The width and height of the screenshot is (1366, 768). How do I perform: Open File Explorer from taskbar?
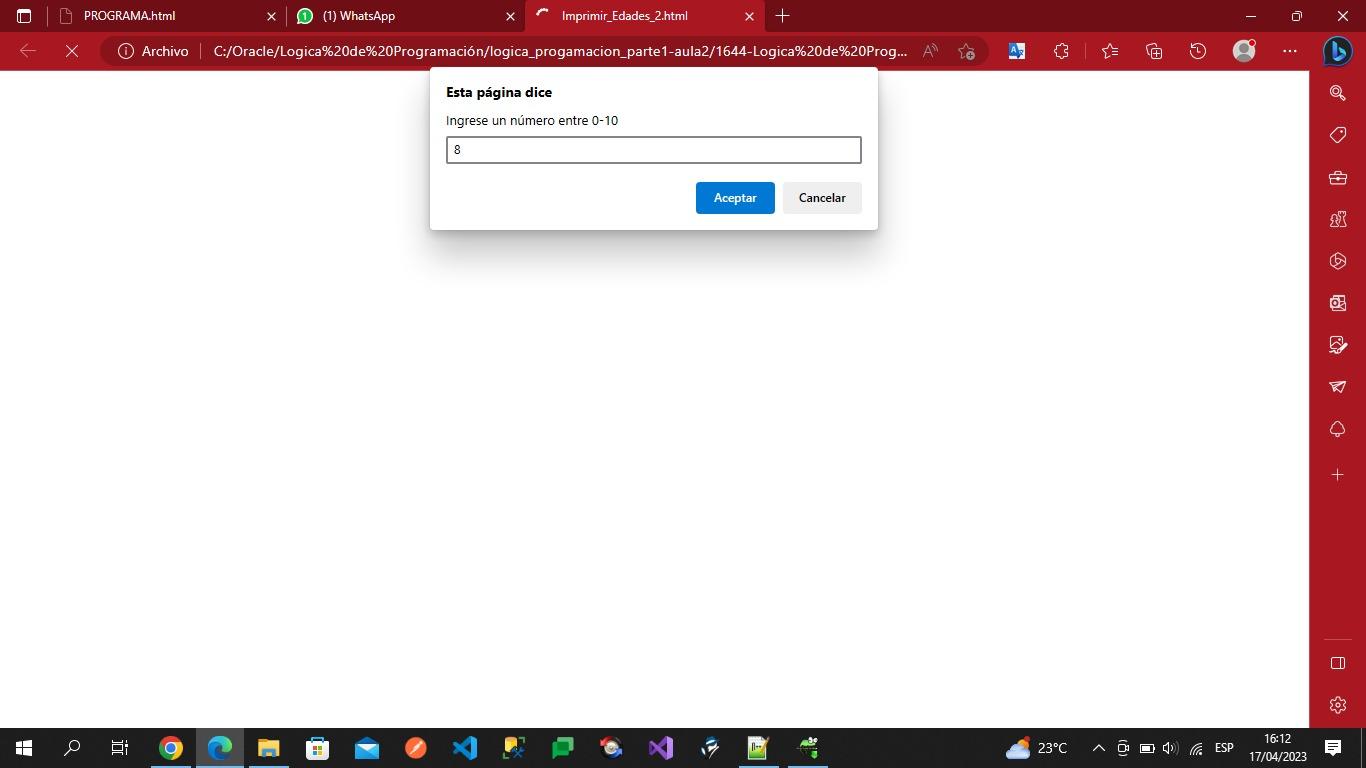tap(268, 748)
